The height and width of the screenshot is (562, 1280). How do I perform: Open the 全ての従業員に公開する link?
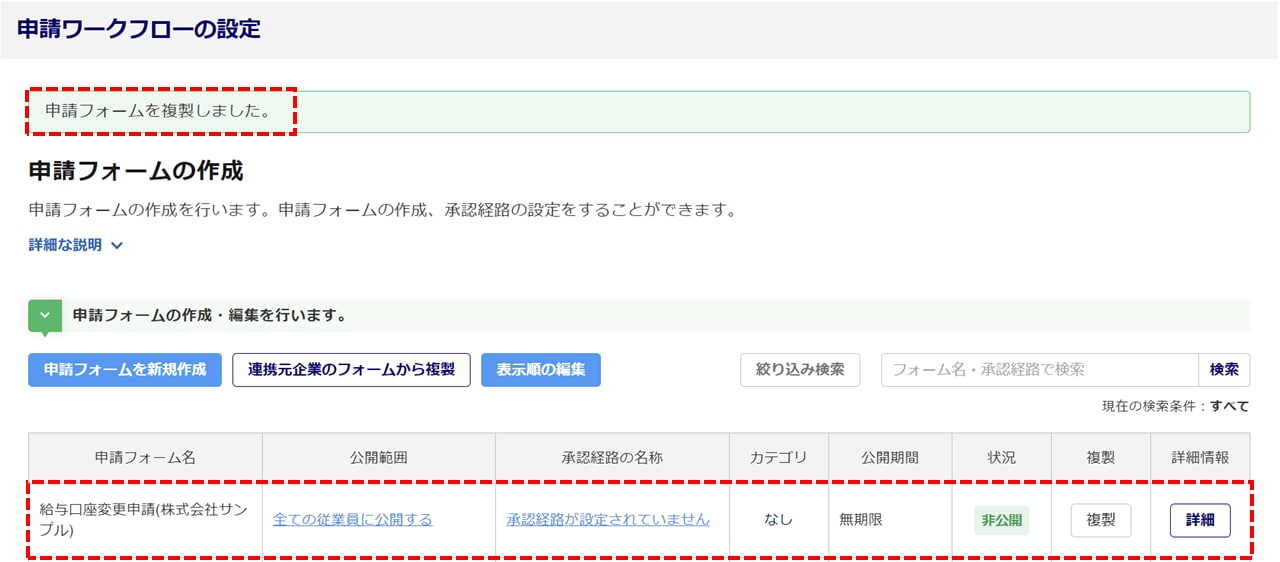pyautogui.click(x=353, y=520)
